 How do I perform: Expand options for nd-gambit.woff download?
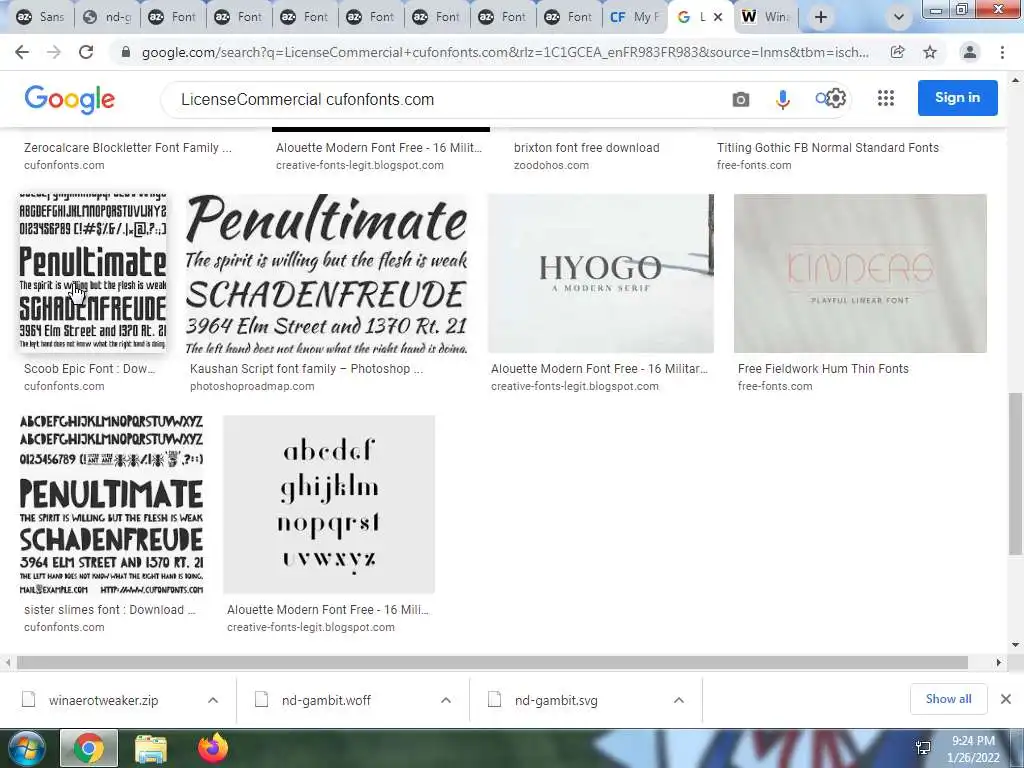click(x=446, y=700)
